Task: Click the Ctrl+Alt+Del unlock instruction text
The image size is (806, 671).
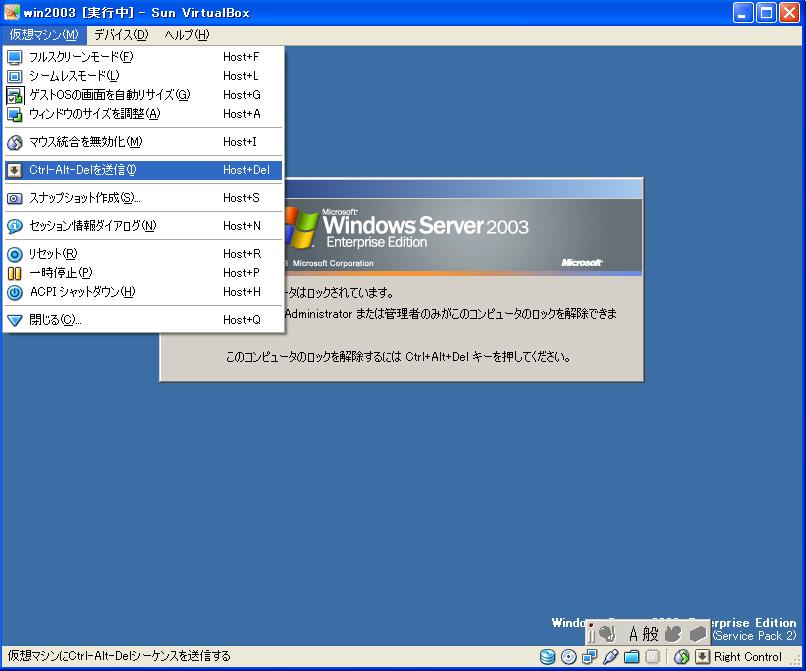Action: click(399, 357)
